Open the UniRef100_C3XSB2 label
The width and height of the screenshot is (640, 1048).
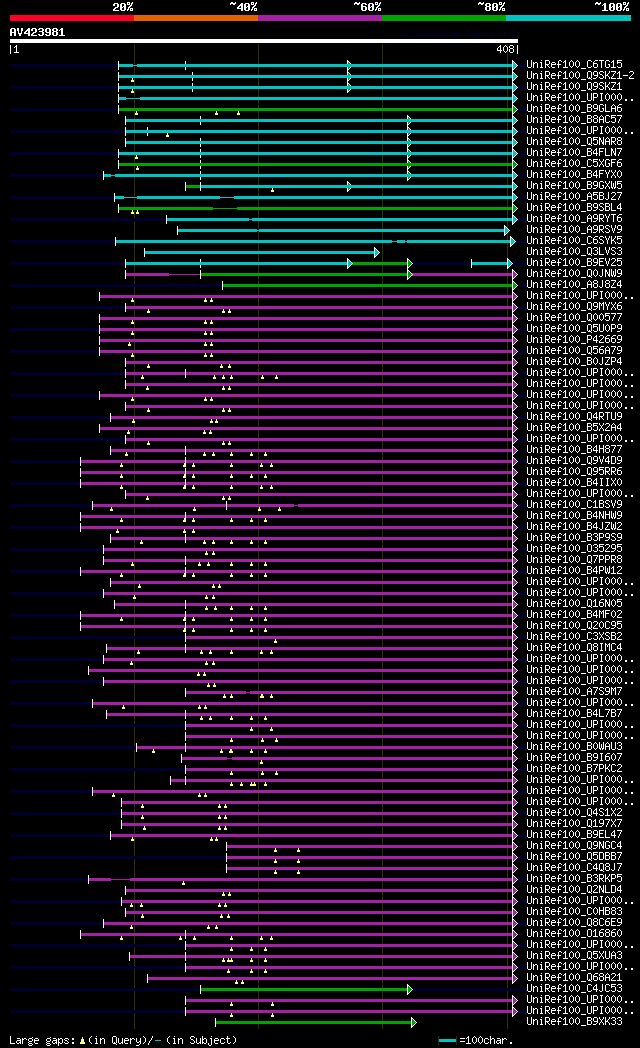pos(574,636)
